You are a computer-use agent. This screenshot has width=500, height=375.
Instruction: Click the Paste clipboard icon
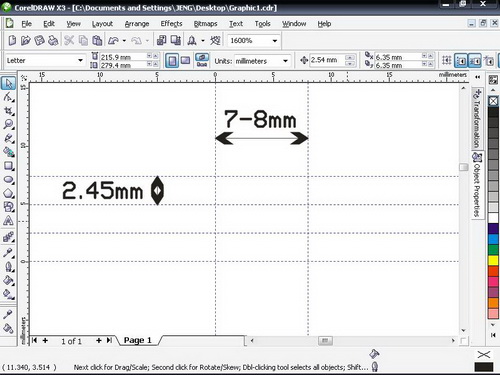point(97,40)
